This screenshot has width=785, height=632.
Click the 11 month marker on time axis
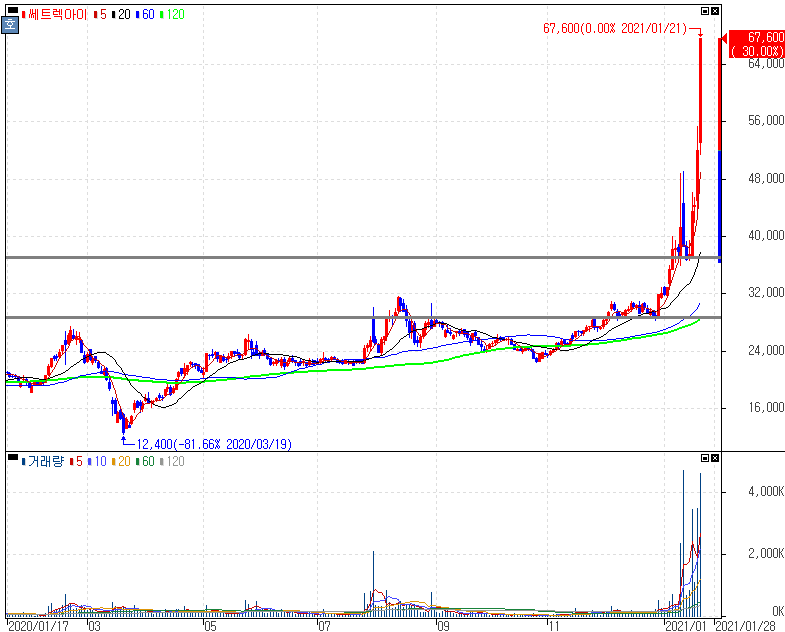point(553,626)
